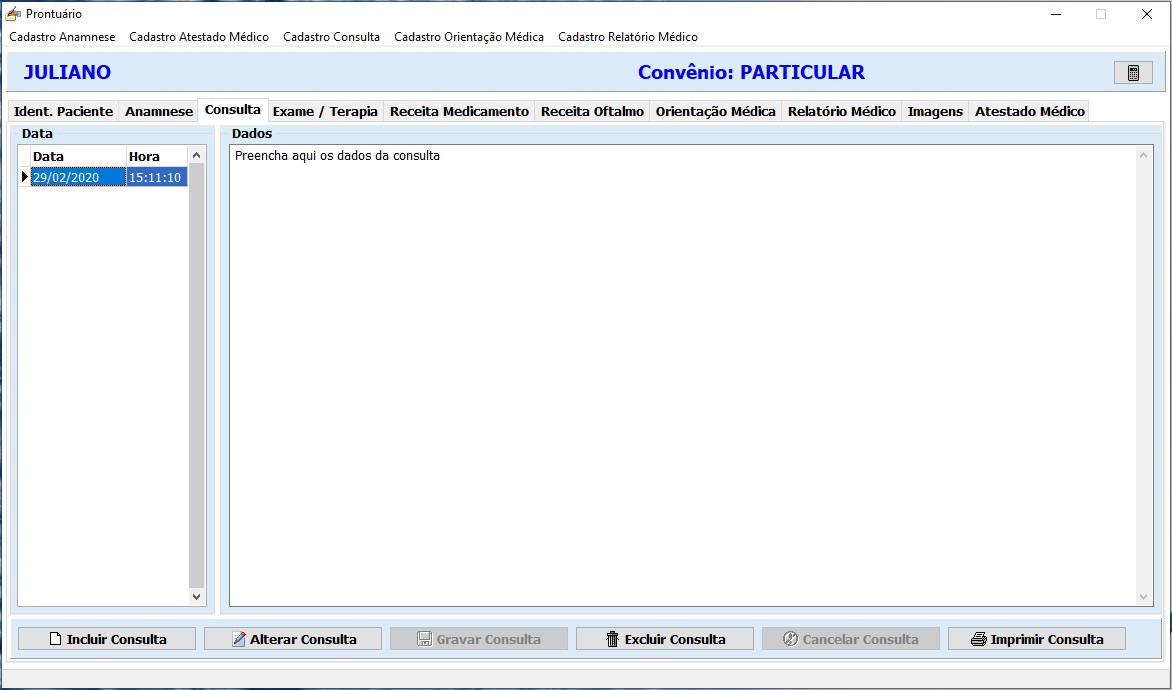Click the Hora column header
This screenshot has height=690, width=1172.
point(155,156)
